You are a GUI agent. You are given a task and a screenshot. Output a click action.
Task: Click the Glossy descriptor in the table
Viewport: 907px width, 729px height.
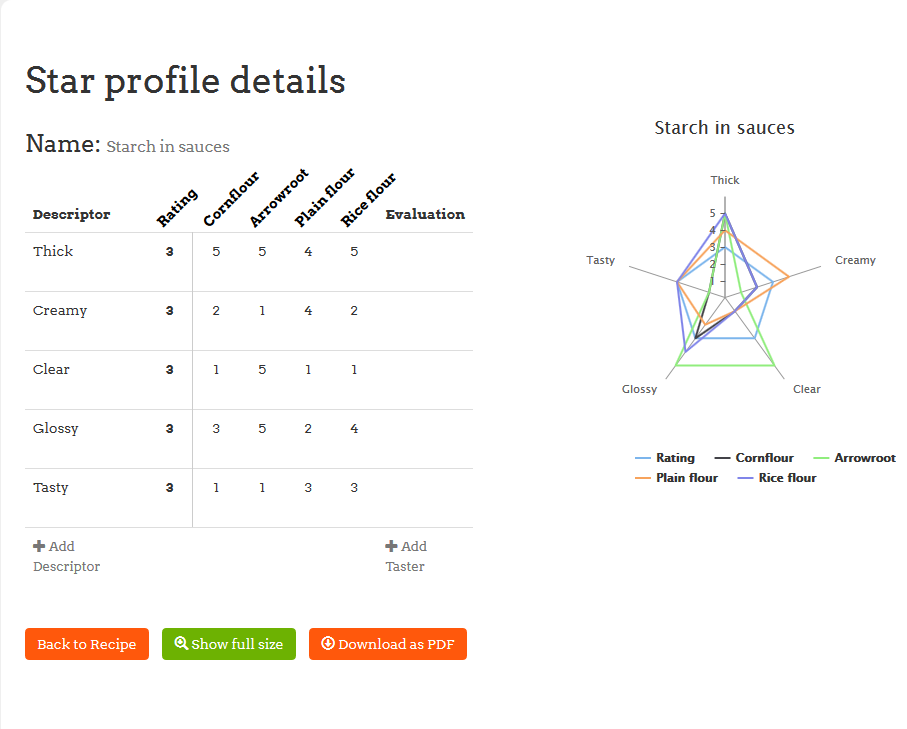click(56, 428)
